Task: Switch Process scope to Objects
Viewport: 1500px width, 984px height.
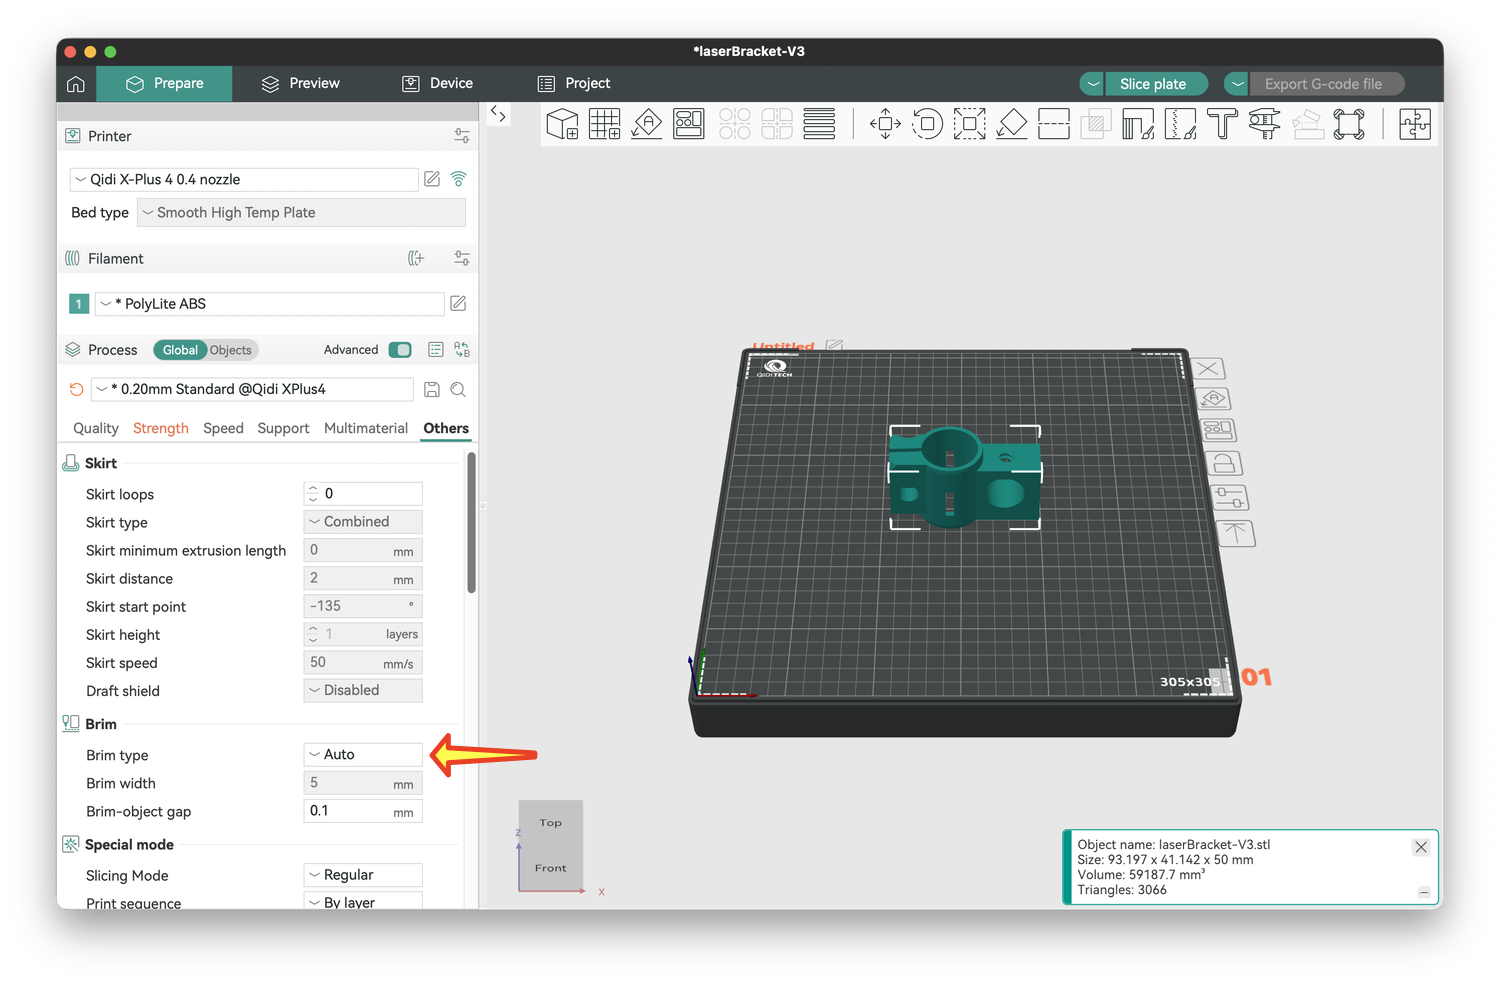Action: coord(231,350)
